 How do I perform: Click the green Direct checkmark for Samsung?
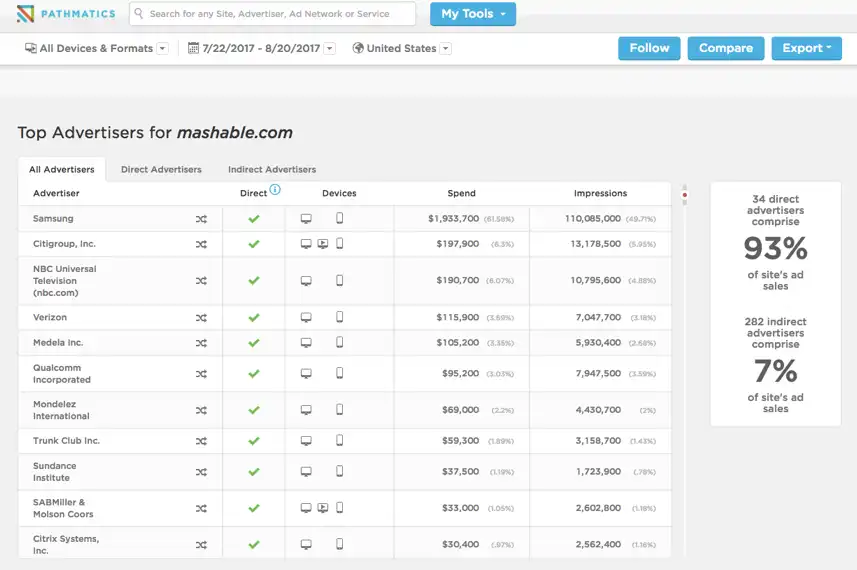(254, 219)
